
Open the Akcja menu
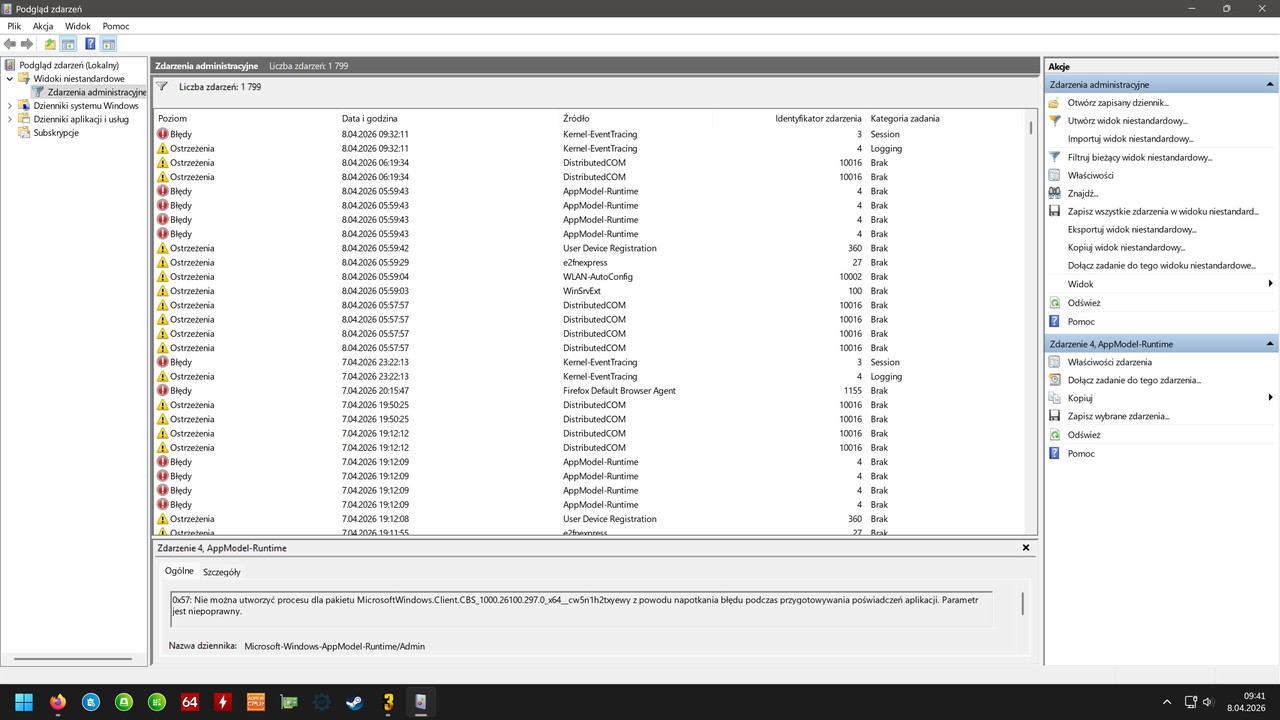coord(43,26)
